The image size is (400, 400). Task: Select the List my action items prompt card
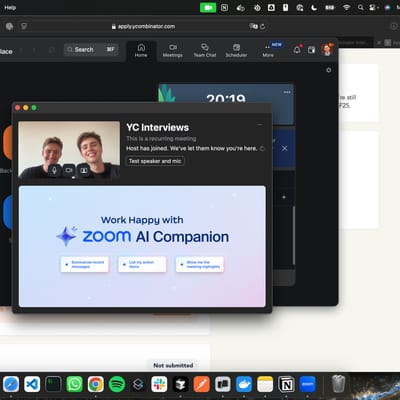tap(142, 264)
